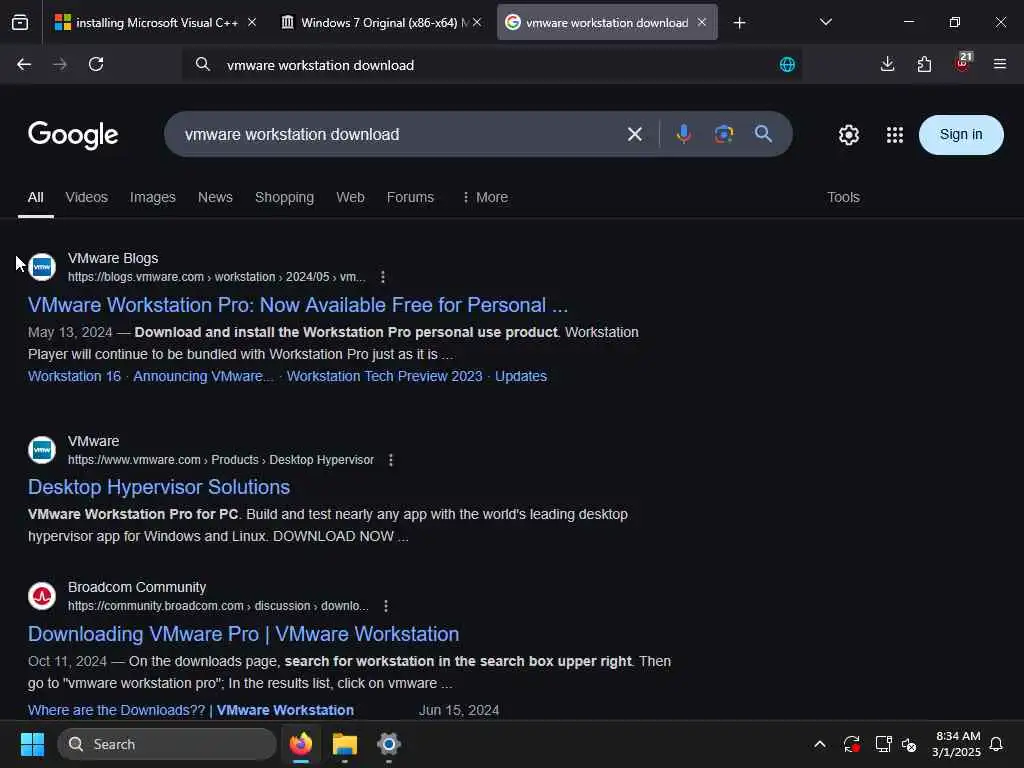Open Desktop Hypervisor Solutions result

(159, 487)
